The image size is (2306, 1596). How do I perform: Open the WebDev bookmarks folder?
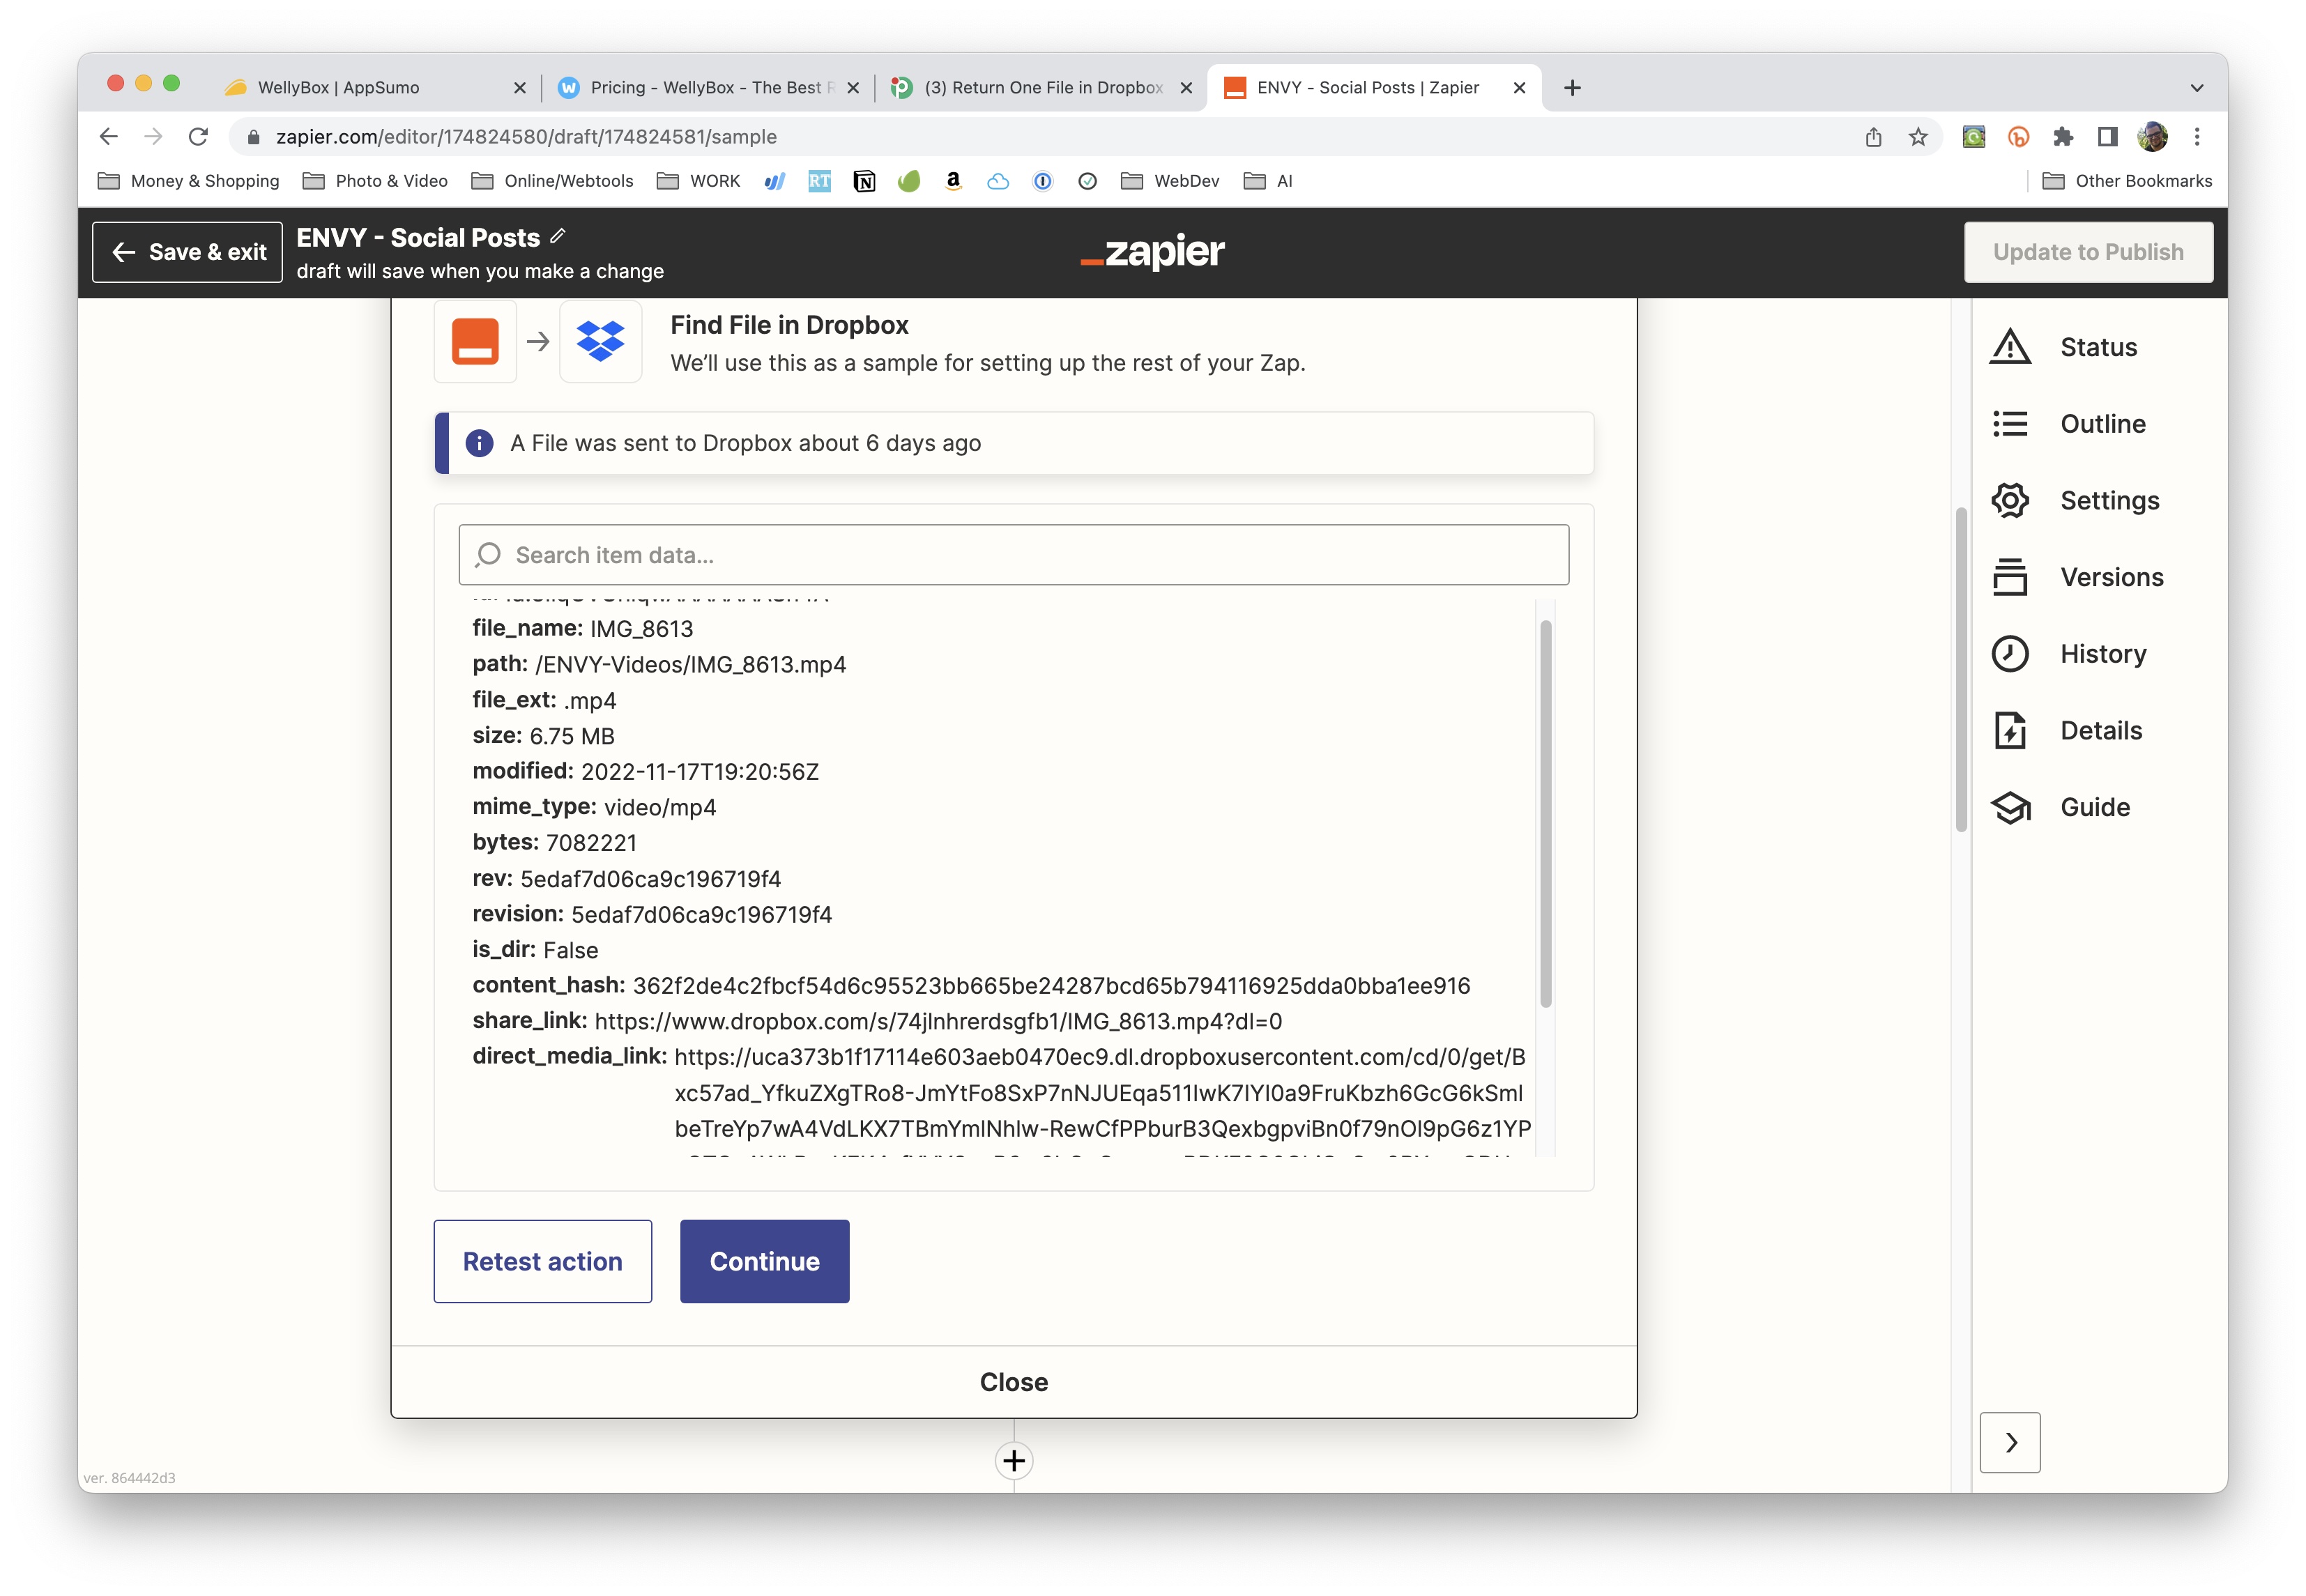[1170, 181]
